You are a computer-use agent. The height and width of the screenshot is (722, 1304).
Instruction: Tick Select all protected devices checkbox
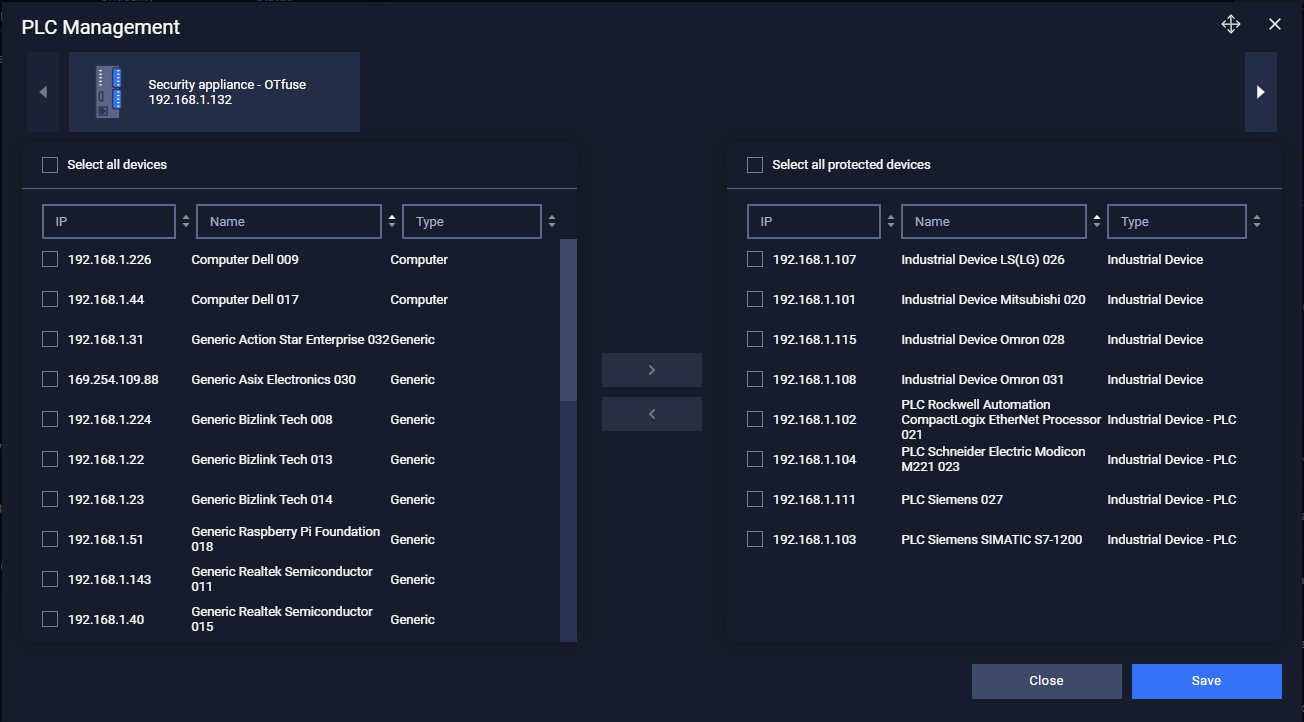pyautogui.click(x=755, y=165)
